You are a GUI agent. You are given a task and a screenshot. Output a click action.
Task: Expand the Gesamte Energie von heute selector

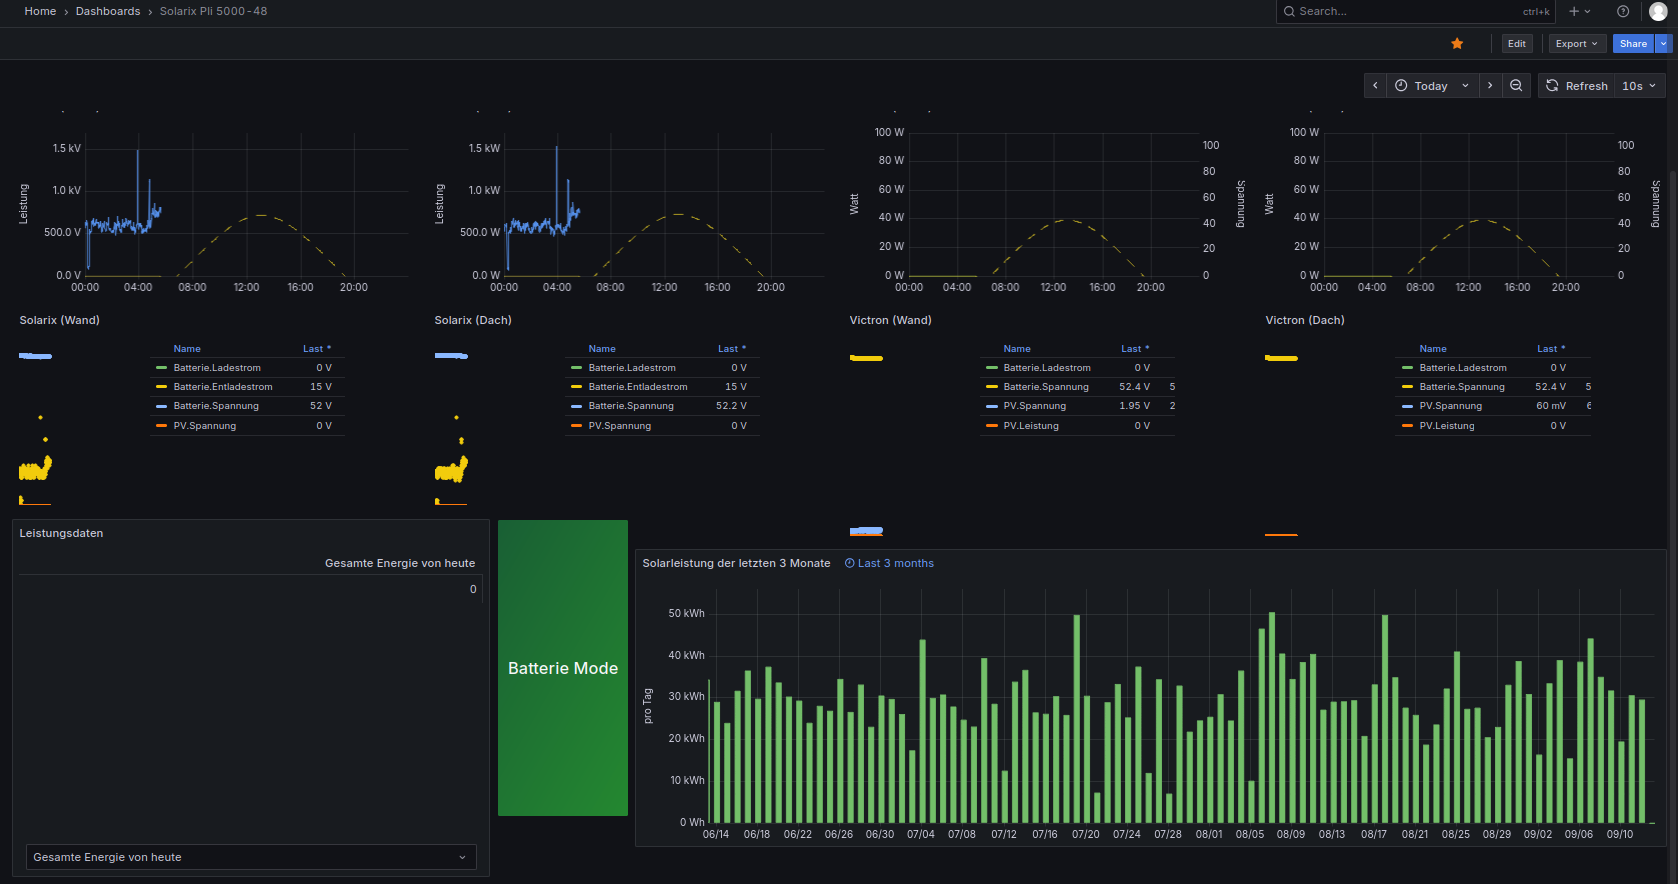[250, 857]
